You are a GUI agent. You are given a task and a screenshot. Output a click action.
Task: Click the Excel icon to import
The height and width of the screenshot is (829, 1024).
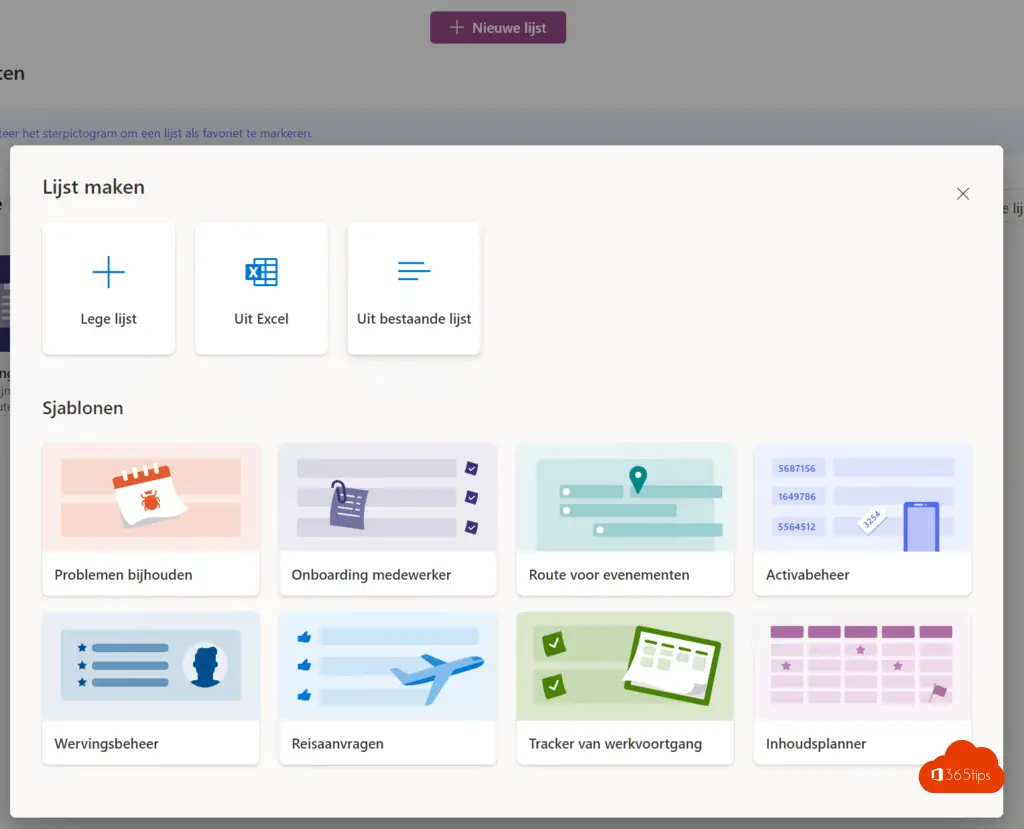(261, 272)
